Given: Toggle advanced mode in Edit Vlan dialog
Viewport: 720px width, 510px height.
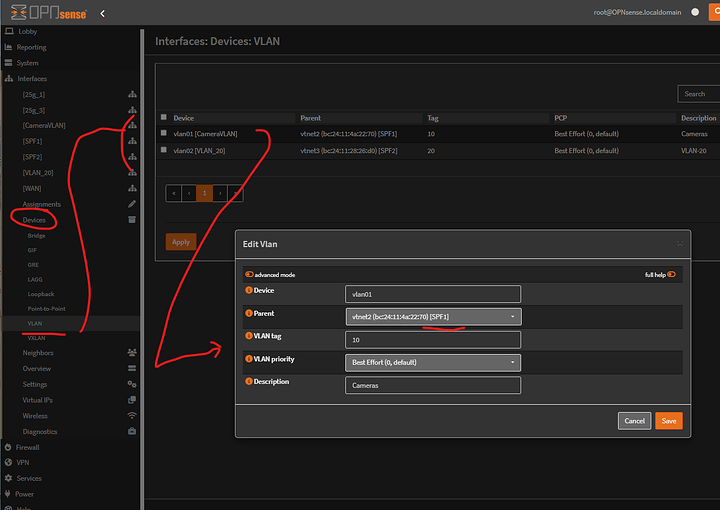Looking at the screenshot, I should pyautogui.click(x=250, y=274).
